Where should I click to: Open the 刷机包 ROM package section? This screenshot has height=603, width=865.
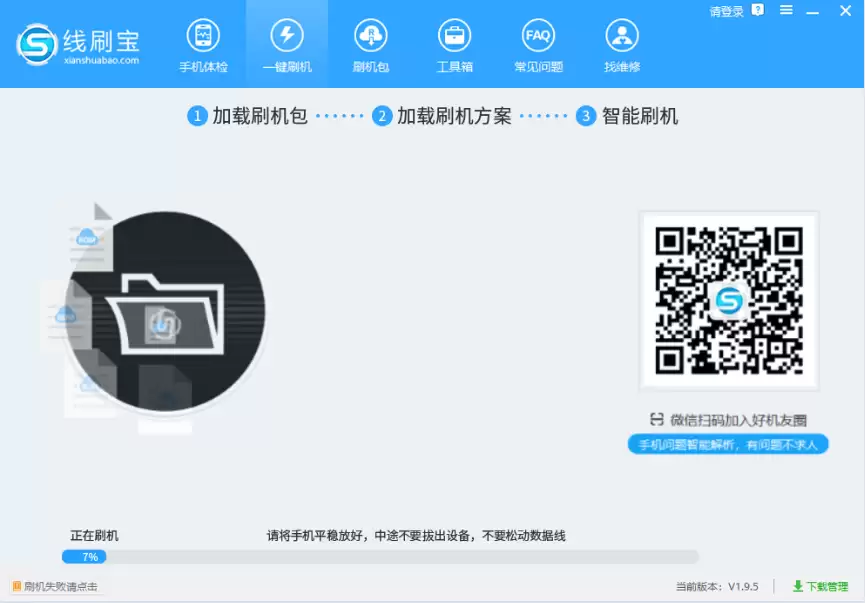point(370,42)
